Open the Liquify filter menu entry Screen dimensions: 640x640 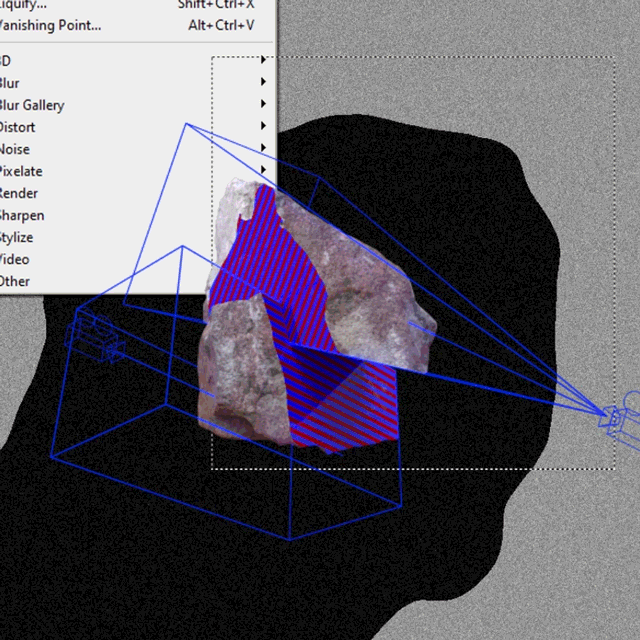(136, 5)
